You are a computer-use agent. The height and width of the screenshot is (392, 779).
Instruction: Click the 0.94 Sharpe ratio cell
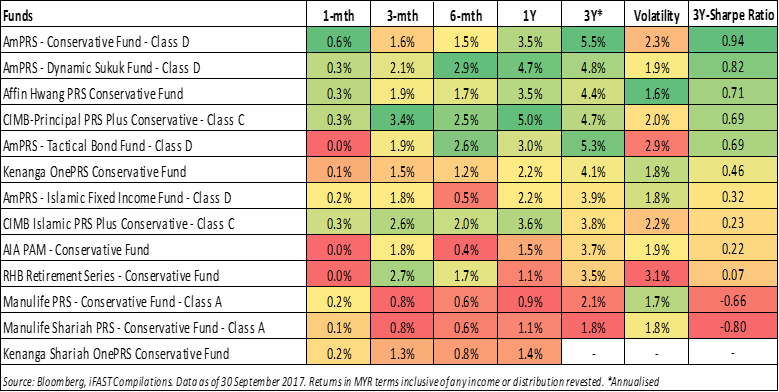click(733, 42)
